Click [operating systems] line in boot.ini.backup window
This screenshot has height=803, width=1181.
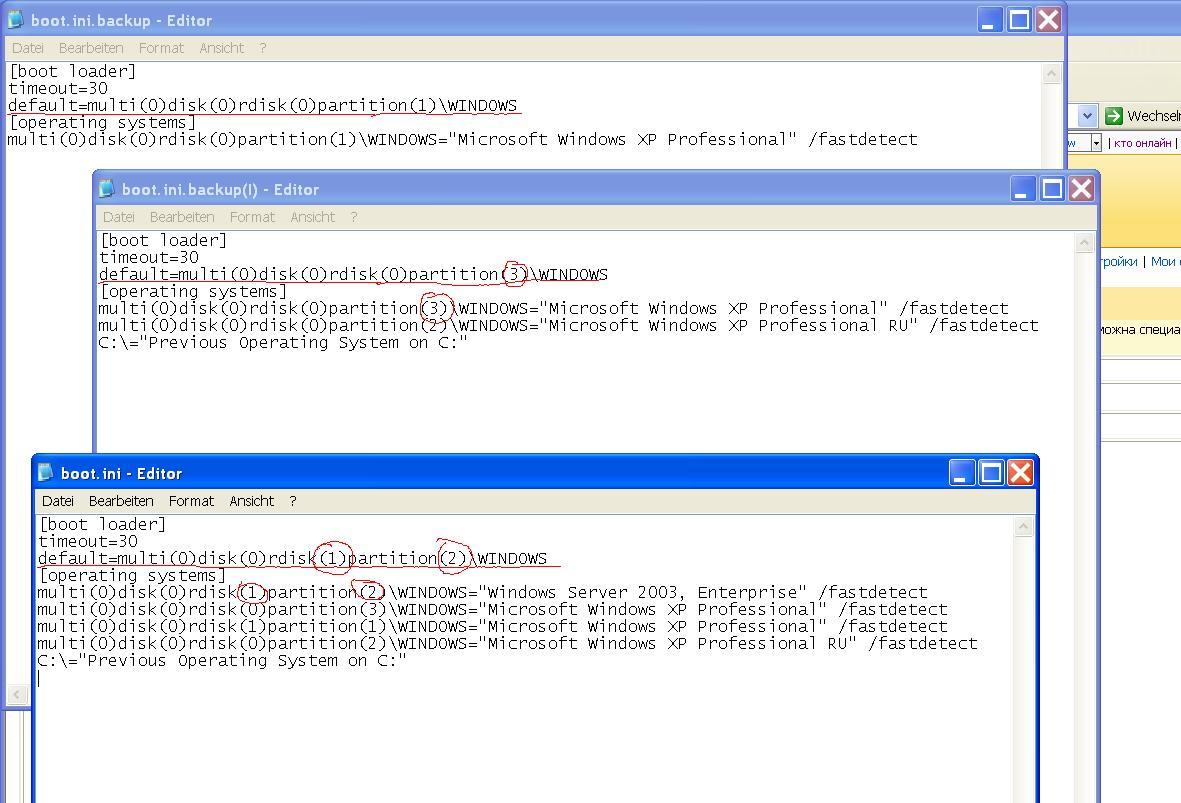(102, 123)
